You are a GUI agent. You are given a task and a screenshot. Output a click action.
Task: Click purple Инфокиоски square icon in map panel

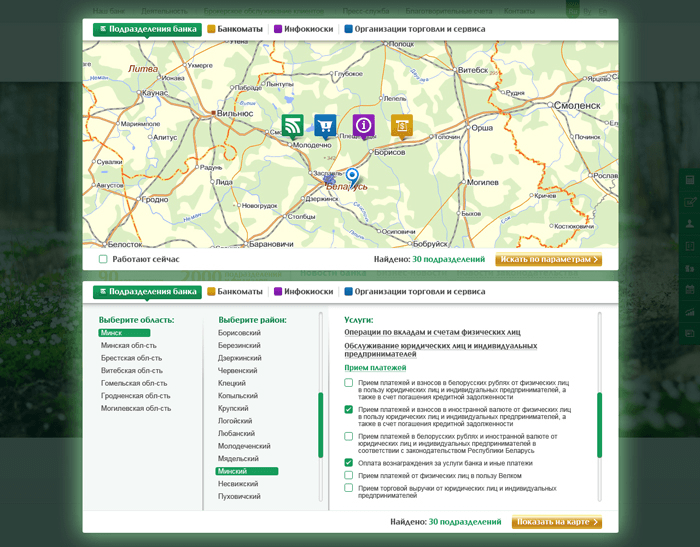tap(278, 29)
